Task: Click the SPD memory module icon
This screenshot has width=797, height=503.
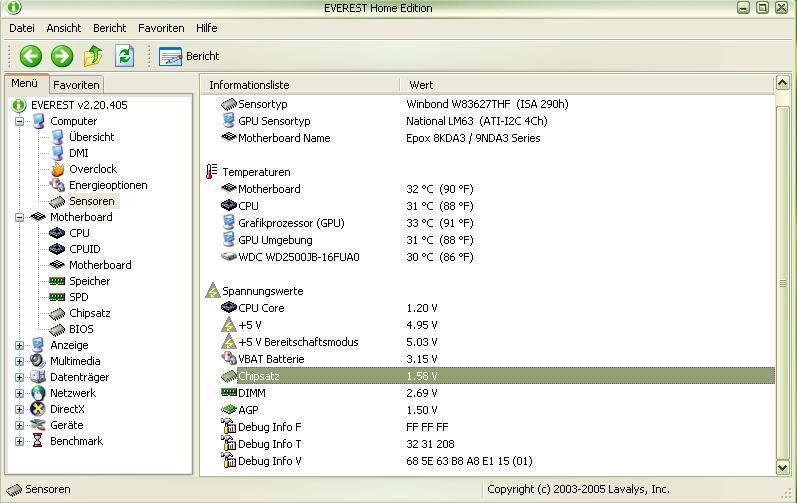Action: pos(57,297)
